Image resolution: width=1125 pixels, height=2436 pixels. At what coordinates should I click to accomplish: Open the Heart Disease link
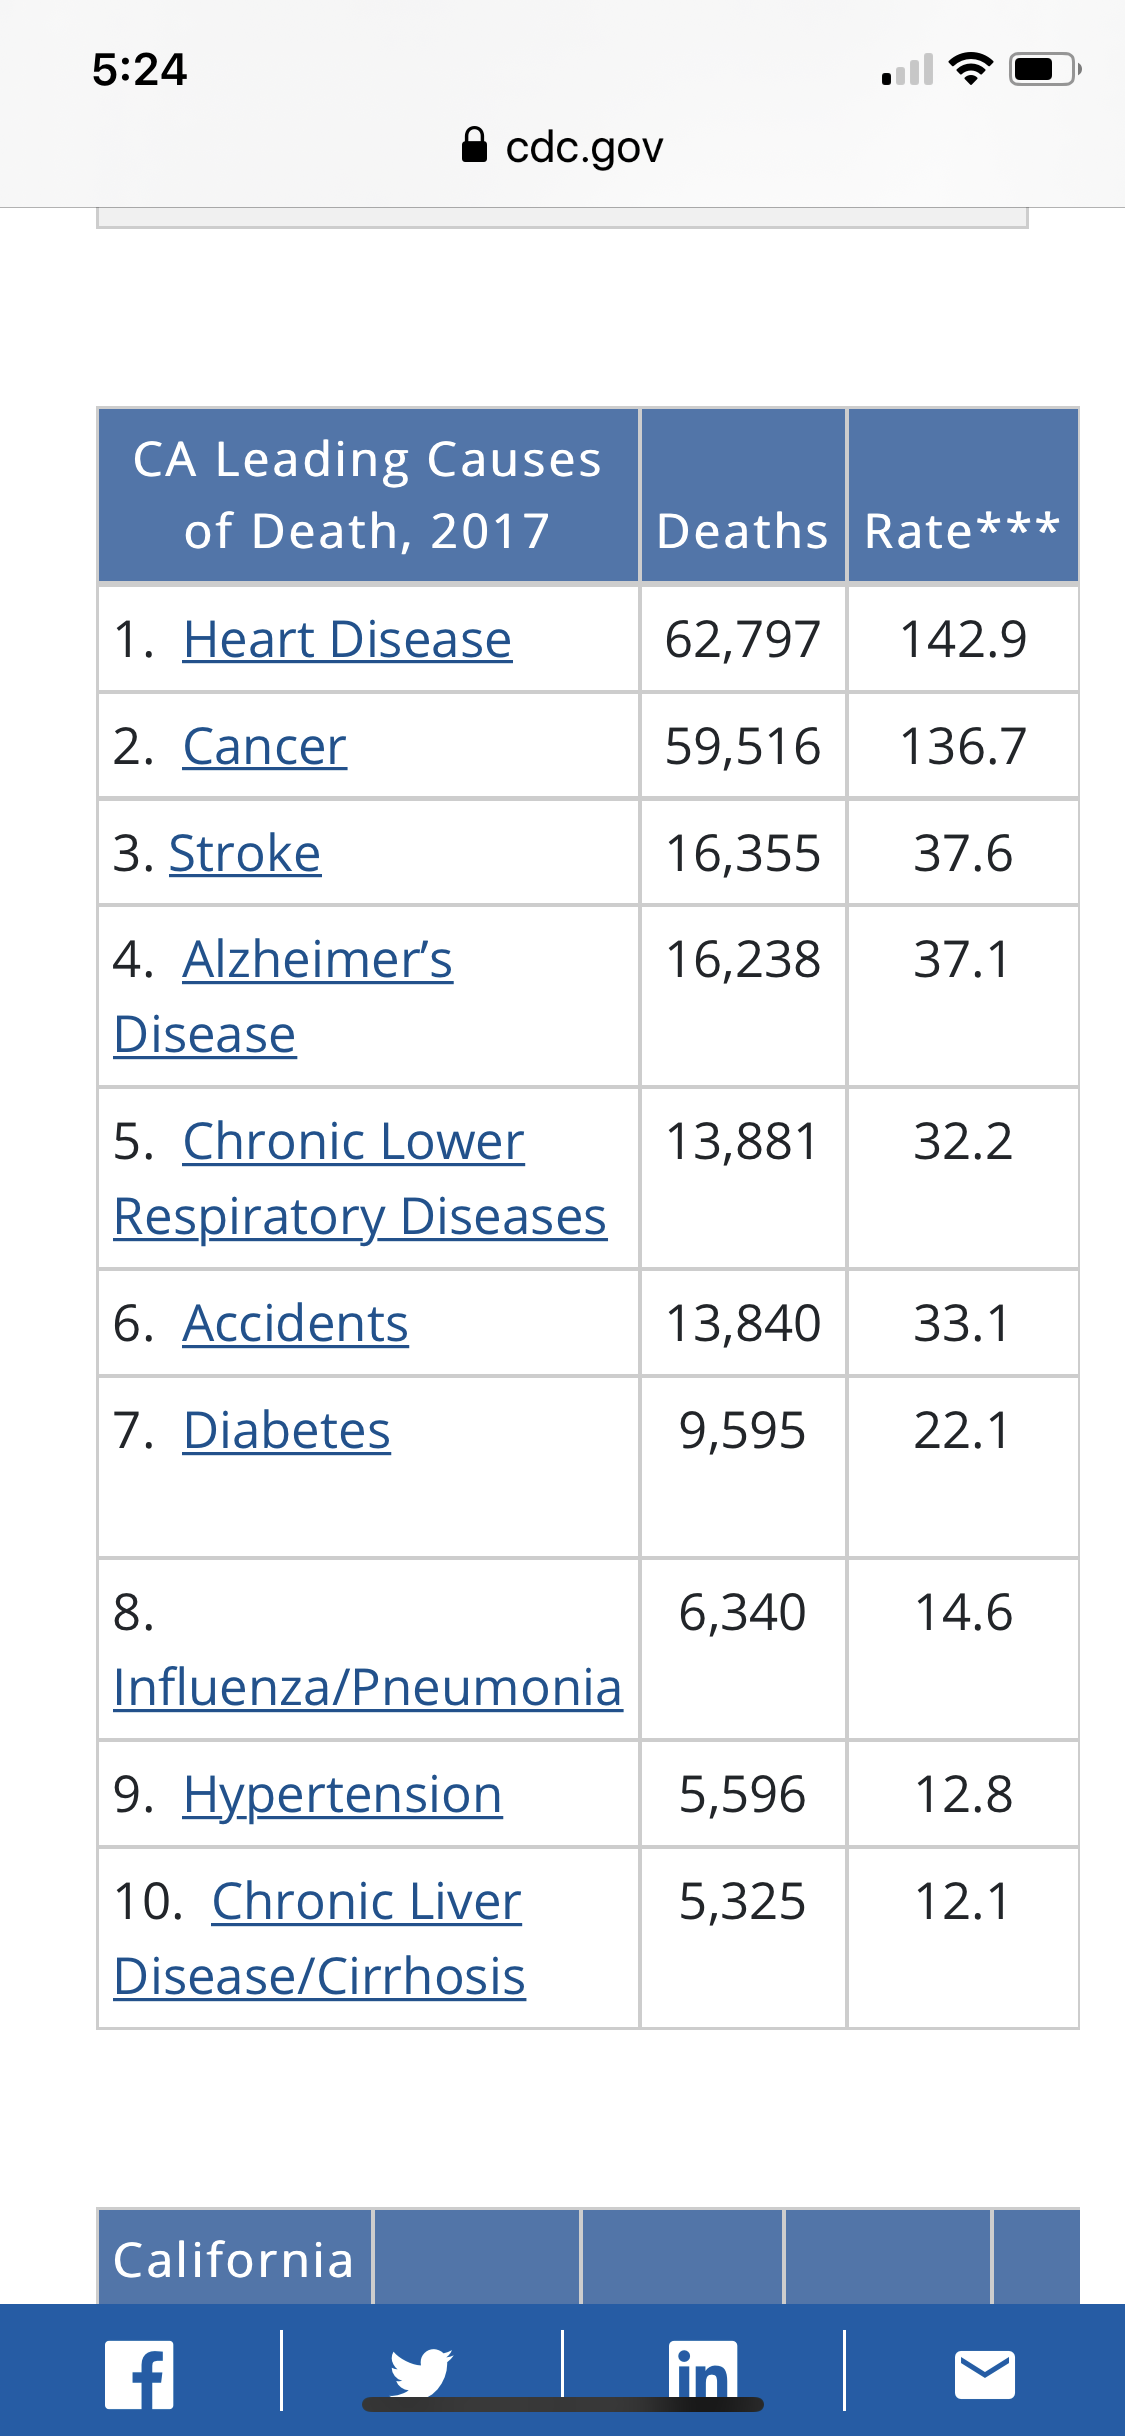coord(347,640)
